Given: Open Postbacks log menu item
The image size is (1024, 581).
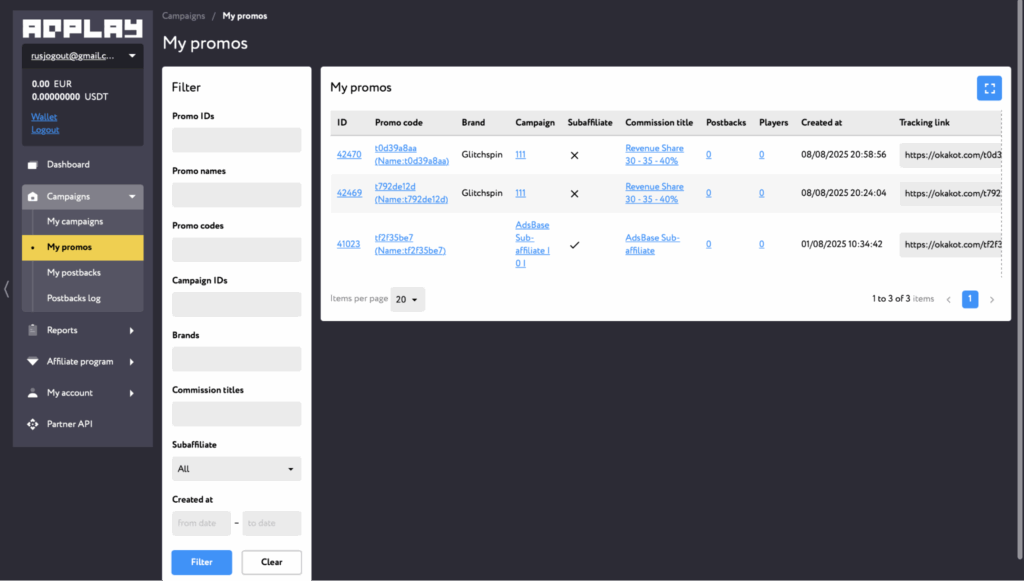Looking at the screenshot, I should [x=73, y=298].
